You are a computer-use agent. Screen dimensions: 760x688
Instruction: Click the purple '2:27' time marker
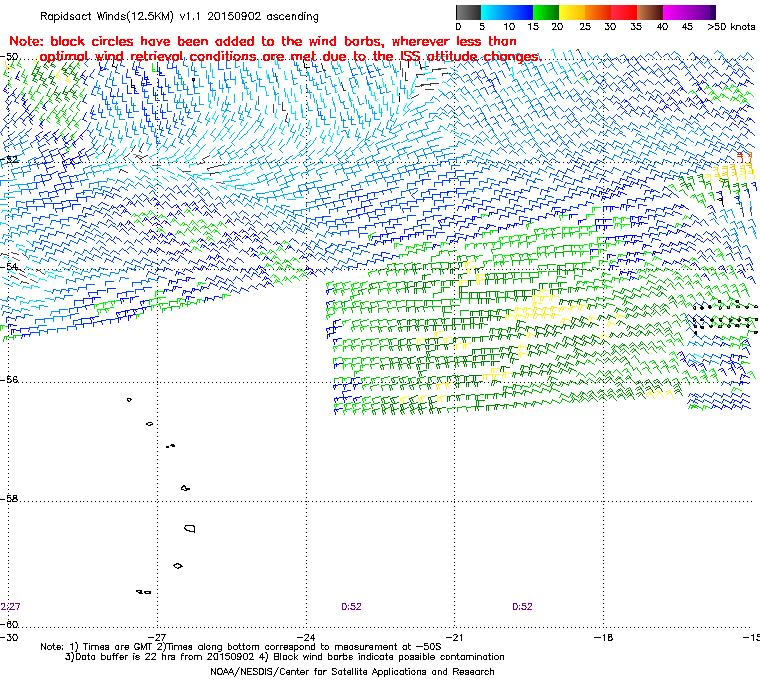click(10, 607)
